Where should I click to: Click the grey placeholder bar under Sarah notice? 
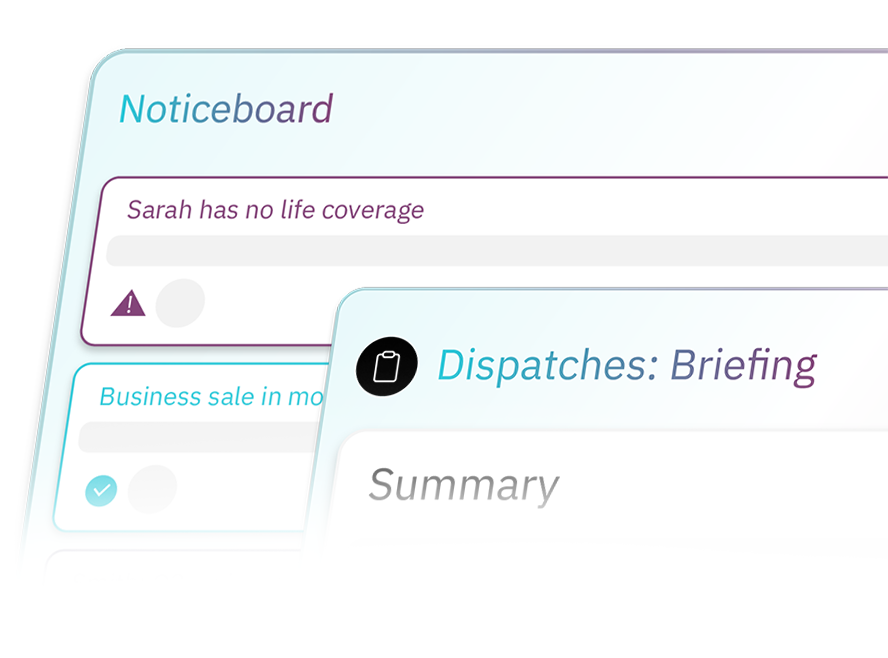pyautogui.click(x=497, y=251)
